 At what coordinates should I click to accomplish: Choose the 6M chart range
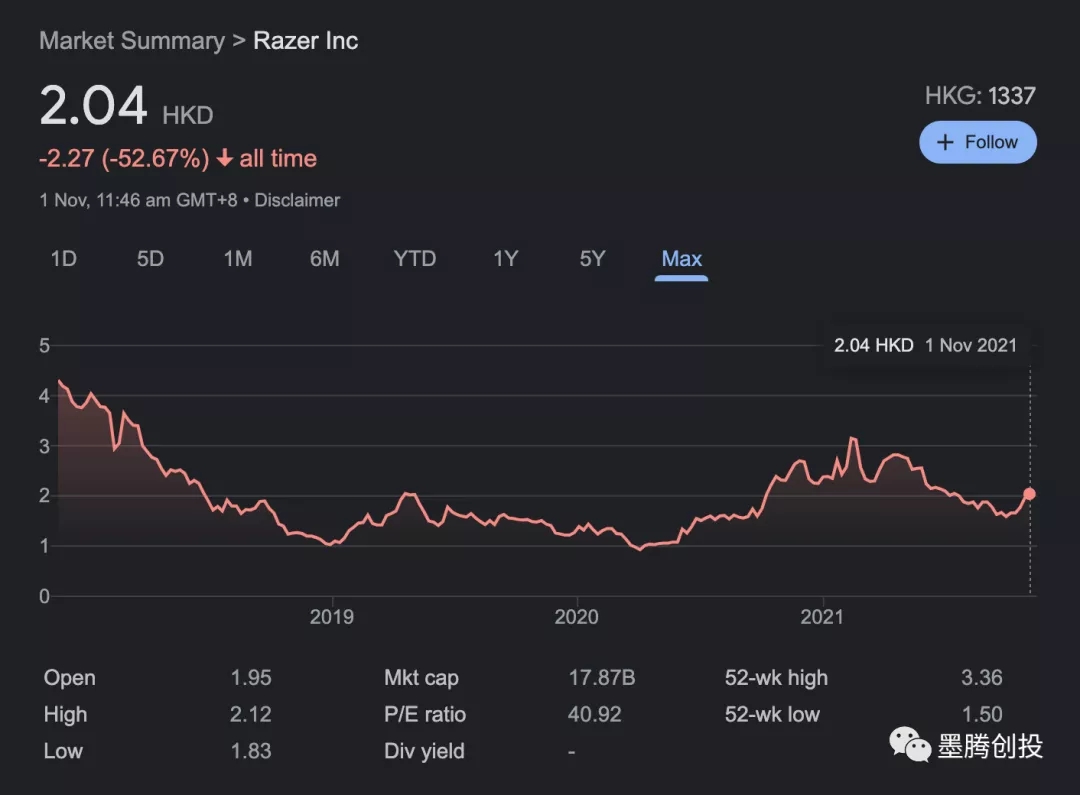(x=324, y=259)
